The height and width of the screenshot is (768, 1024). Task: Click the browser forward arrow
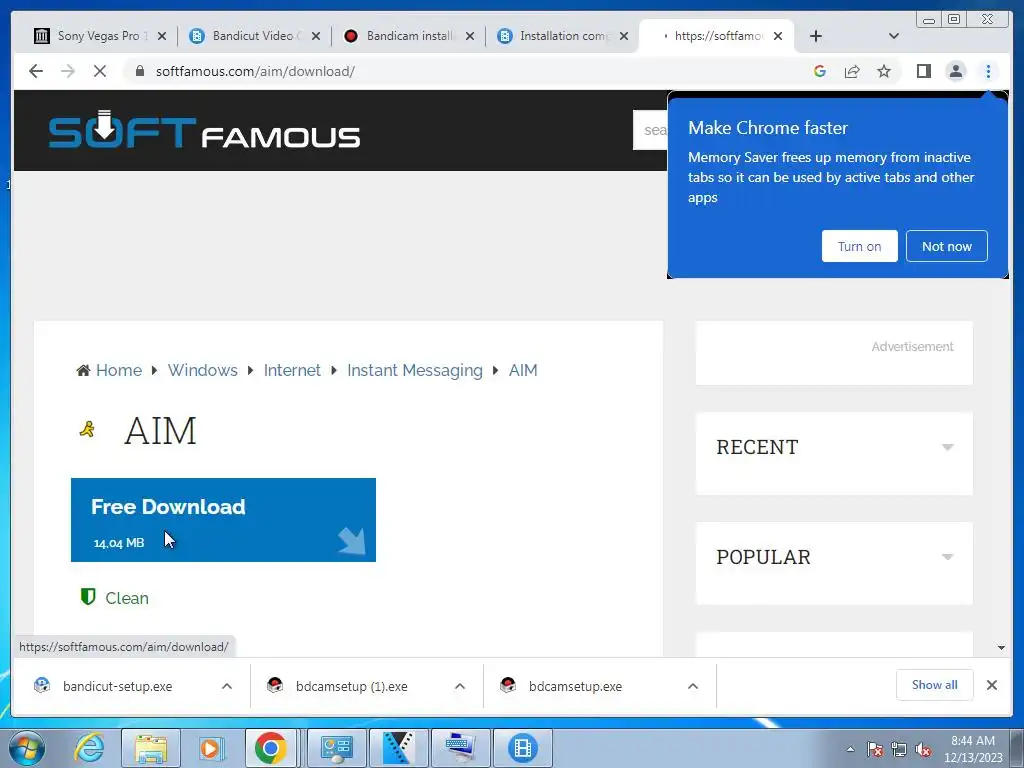coord(68,71)
